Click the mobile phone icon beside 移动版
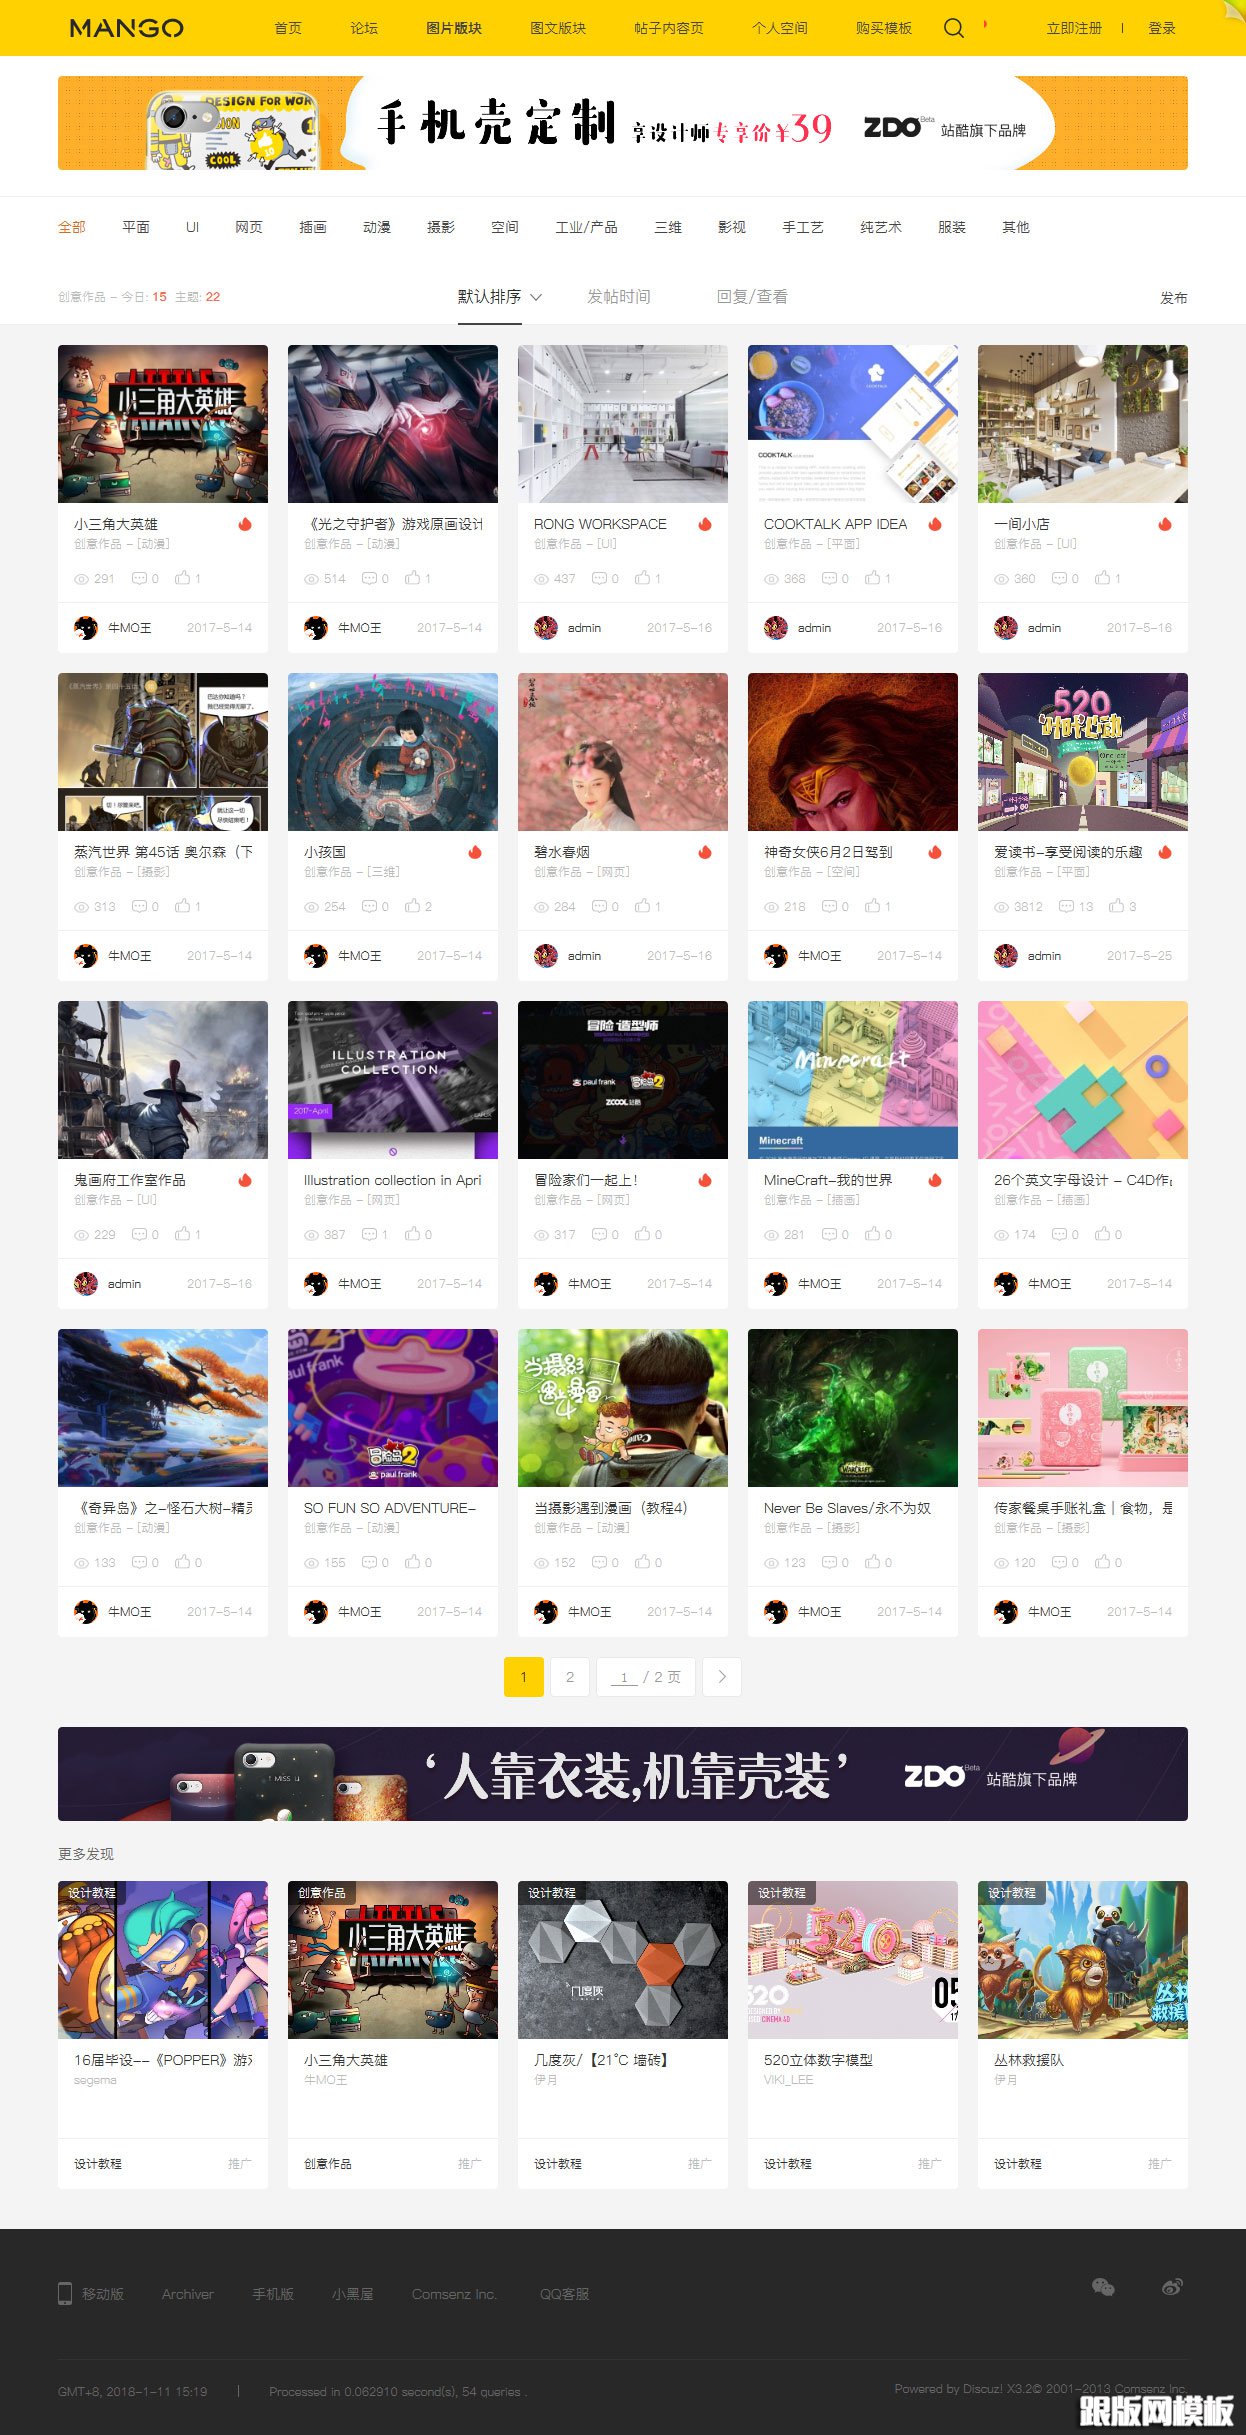The height and width of the screenshot is (2435, 1246). click(x=65, y=2293)
